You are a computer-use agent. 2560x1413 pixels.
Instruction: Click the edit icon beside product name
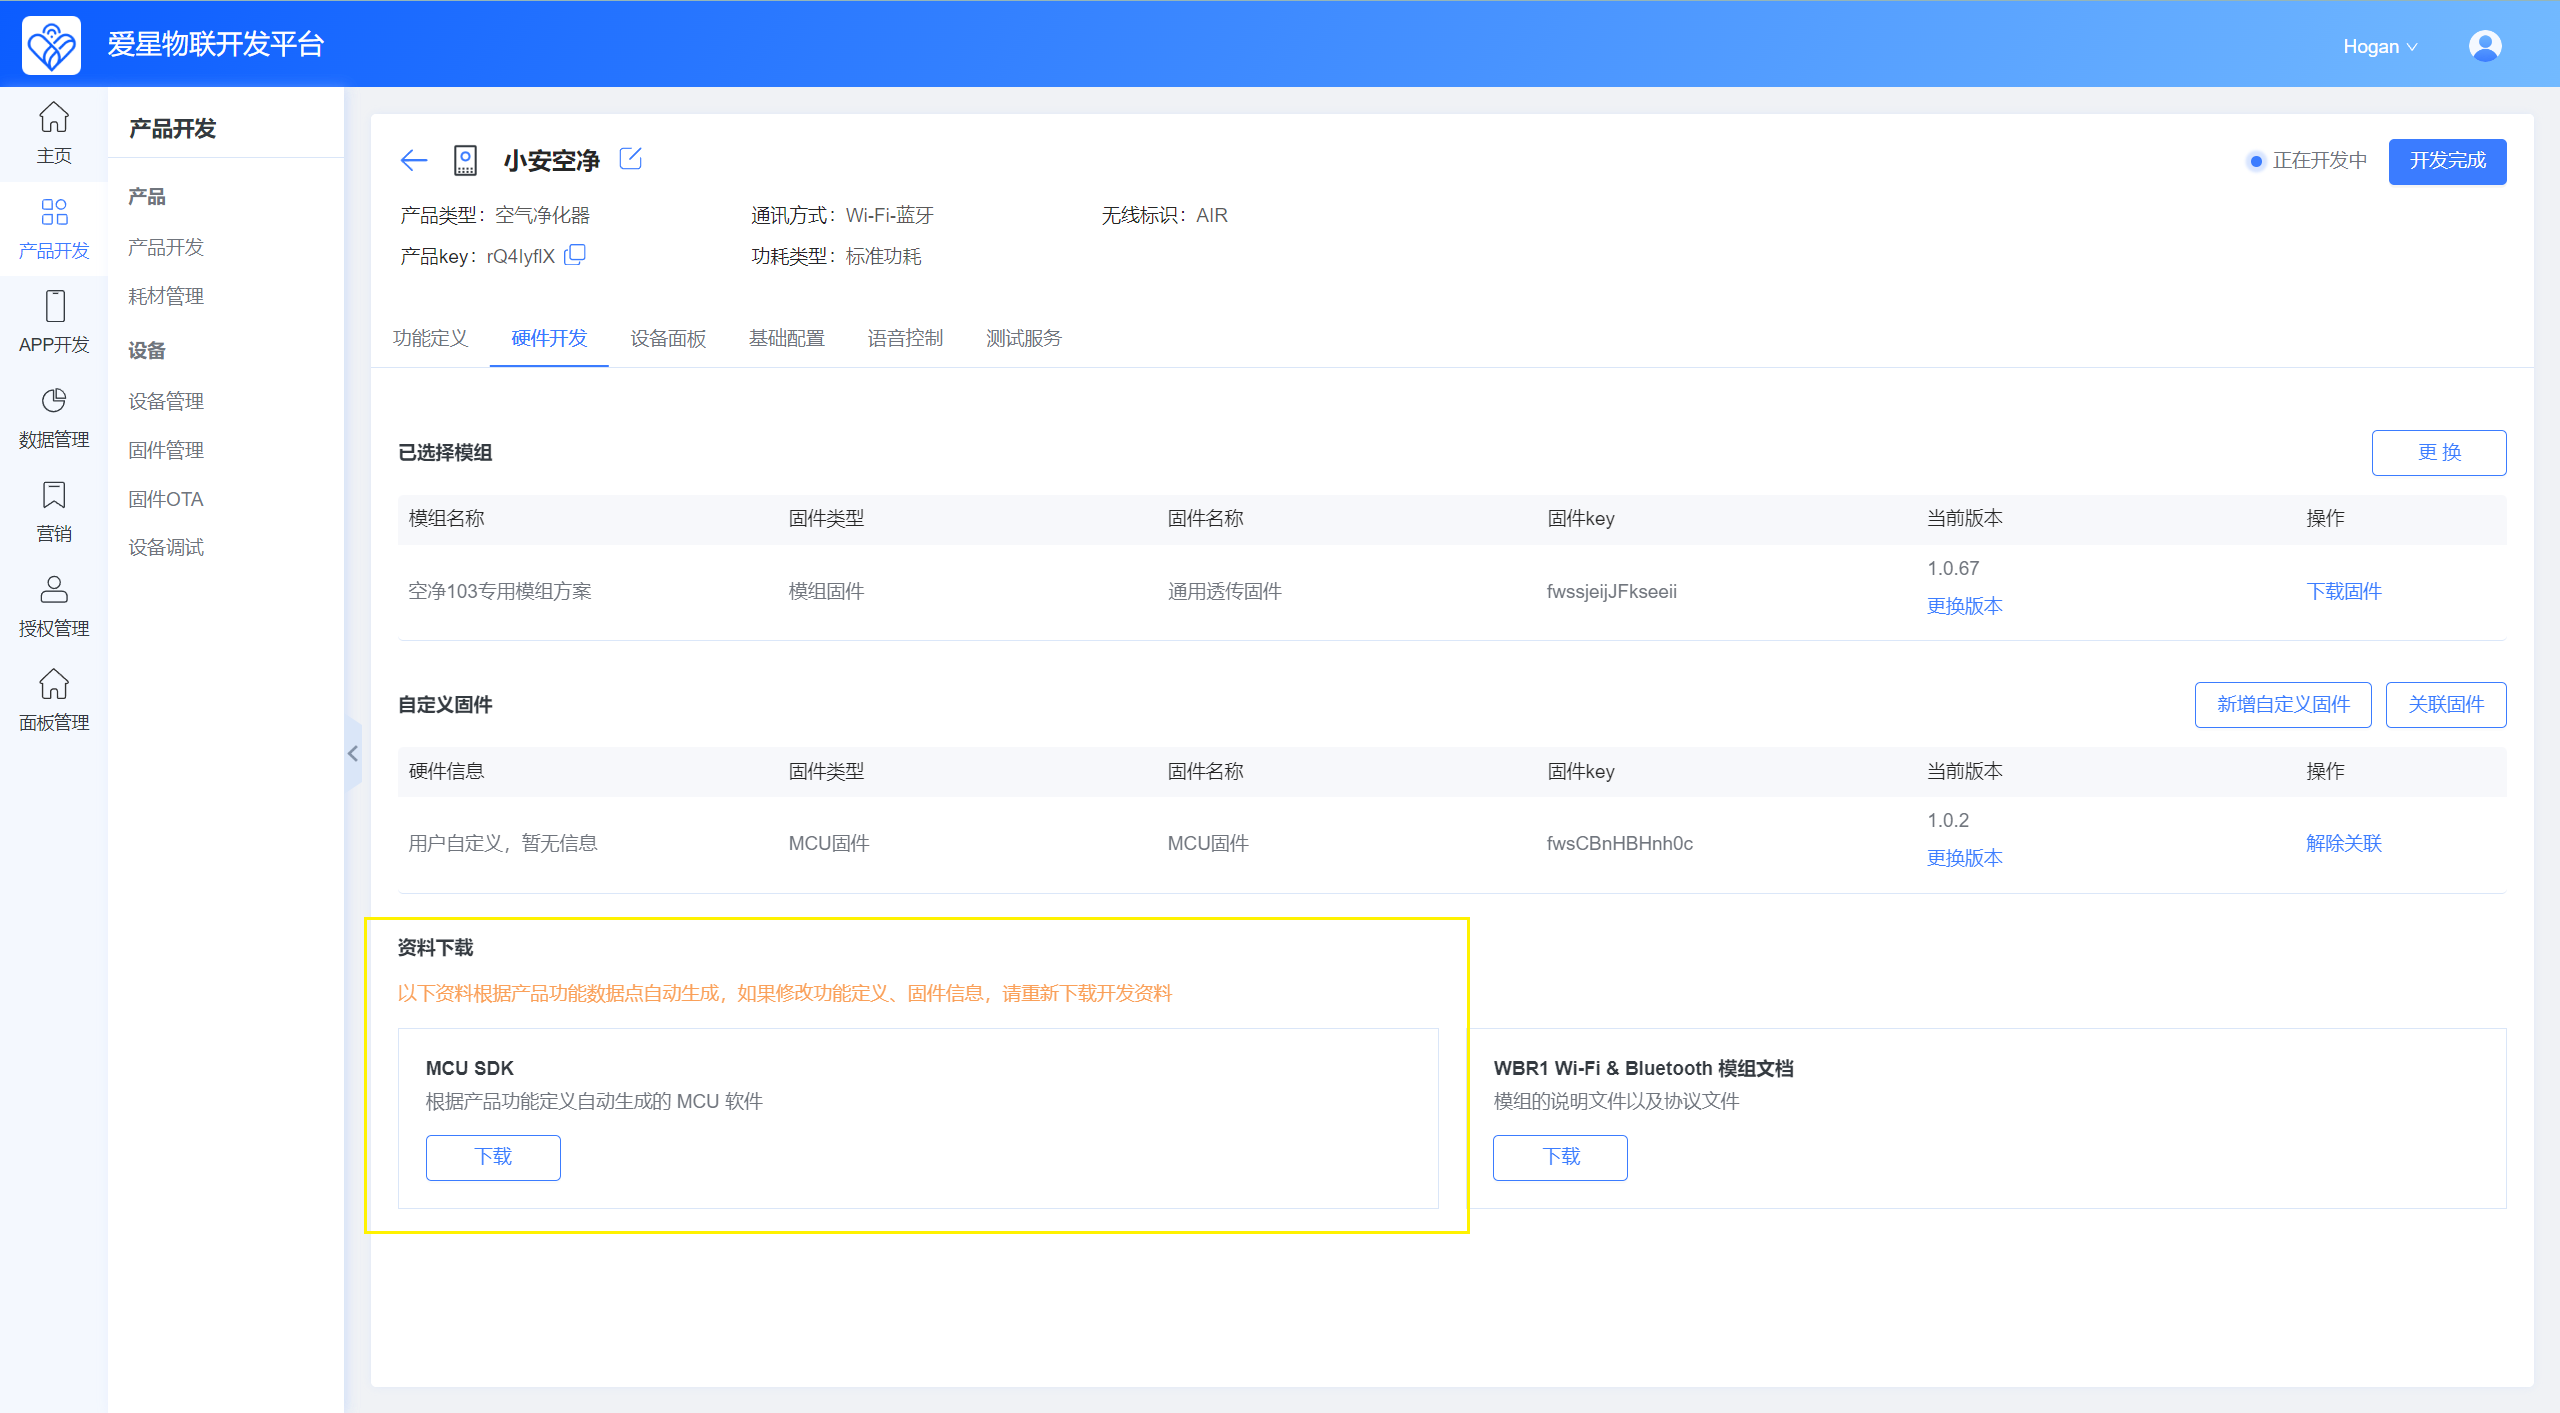pos(630,158)
